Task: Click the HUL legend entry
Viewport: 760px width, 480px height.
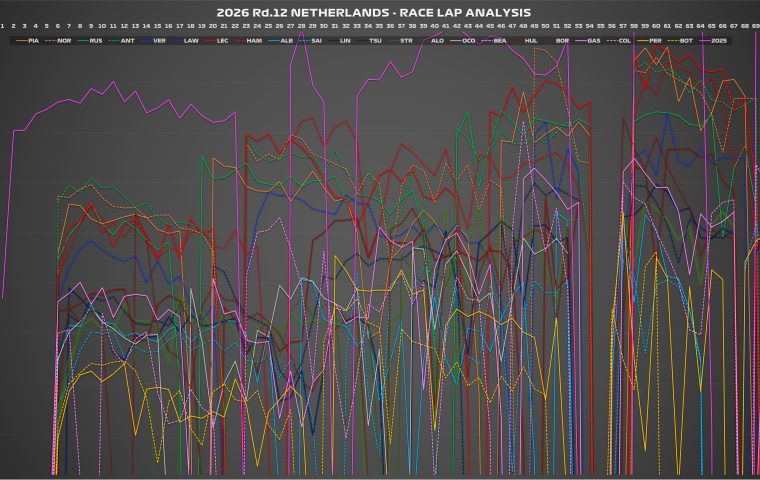Action: pos(525,41)
